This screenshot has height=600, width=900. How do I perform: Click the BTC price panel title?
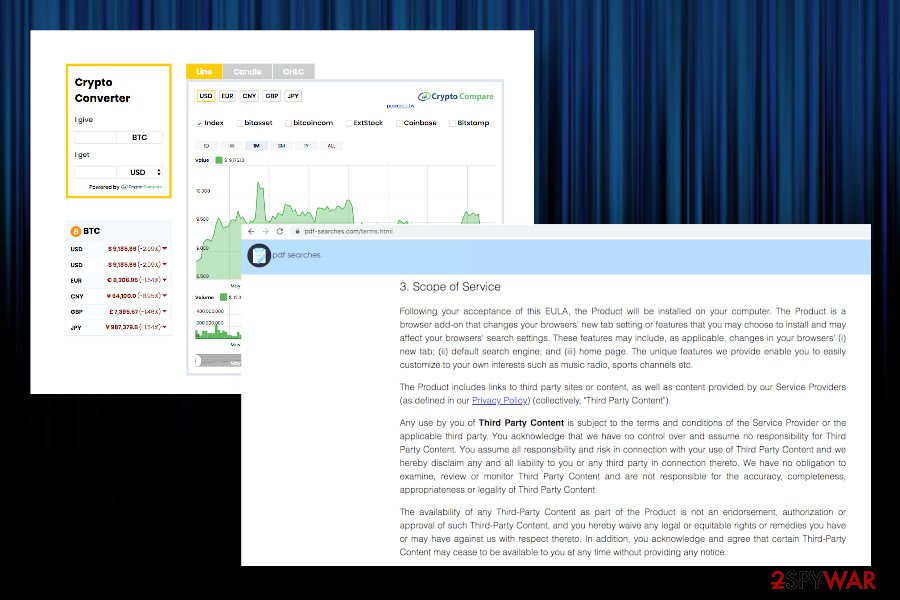[x=91, y=231]
